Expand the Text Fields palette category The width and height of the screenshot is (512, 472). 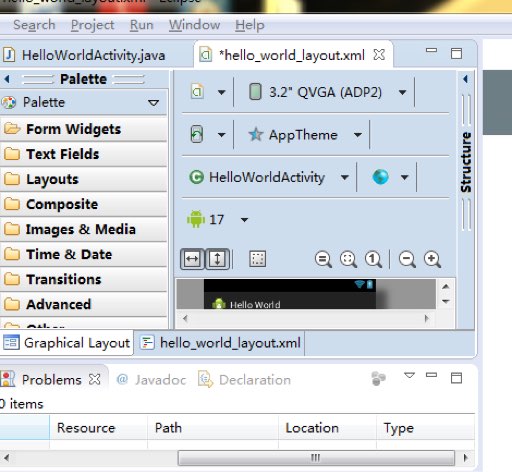pyautogui.click(x=83, y=154)
